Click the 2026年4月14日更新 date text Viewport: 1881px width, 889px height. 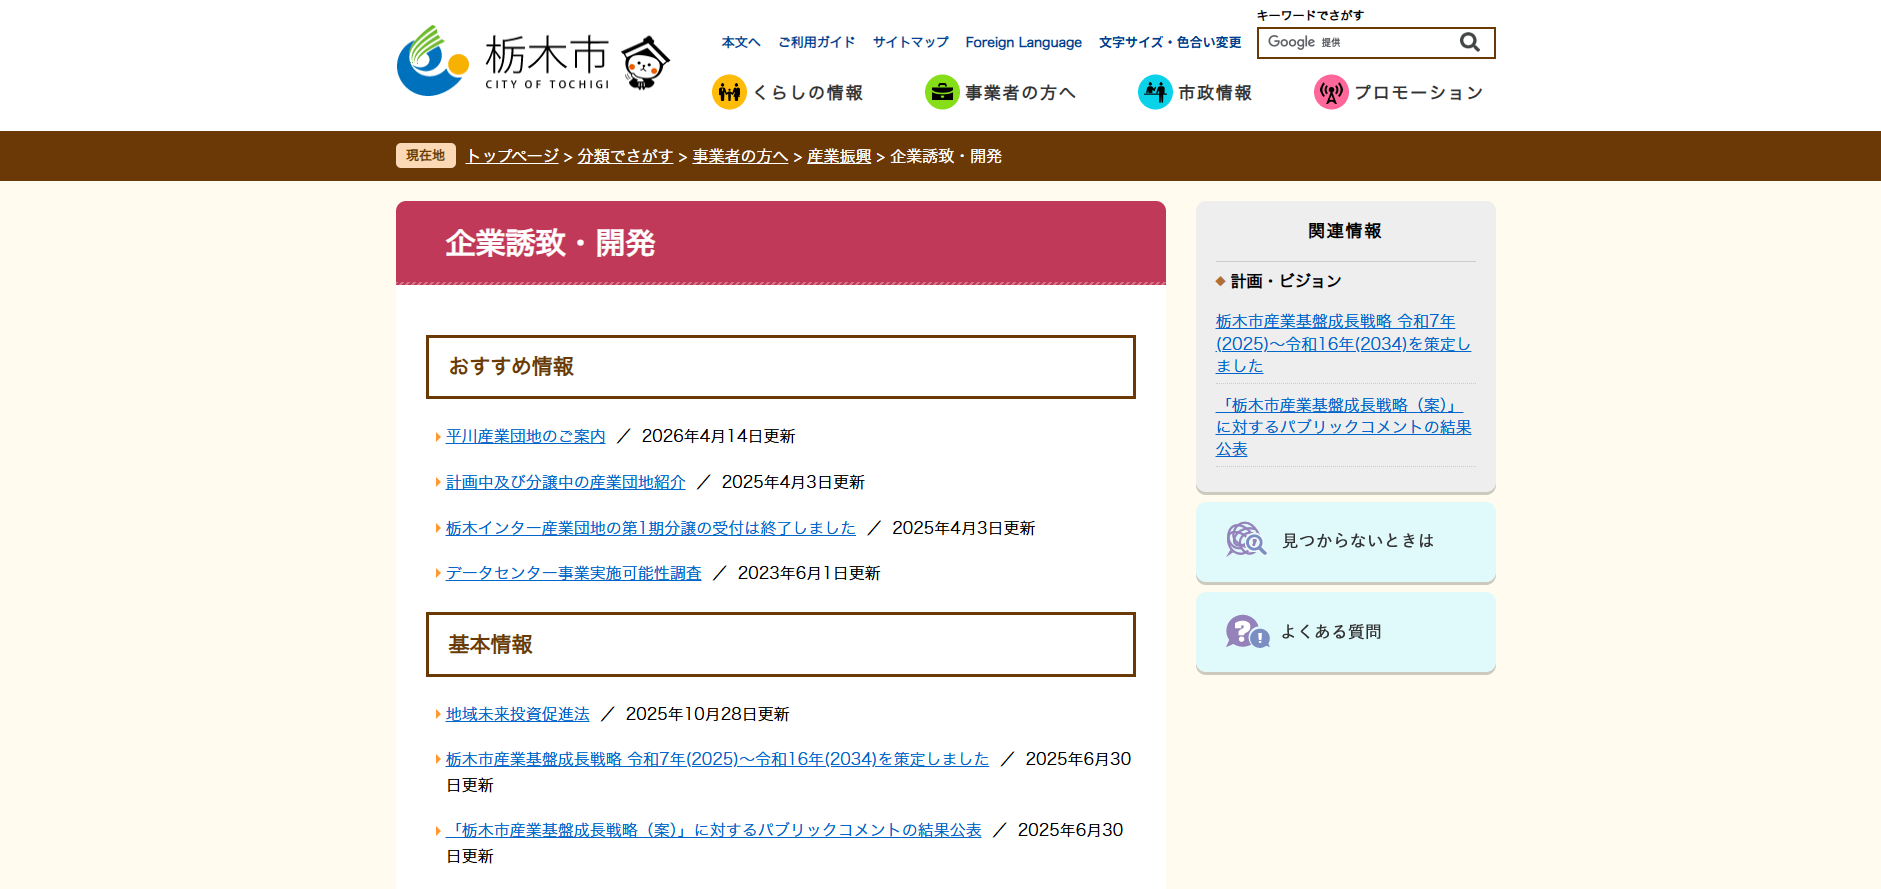point(718,436)
